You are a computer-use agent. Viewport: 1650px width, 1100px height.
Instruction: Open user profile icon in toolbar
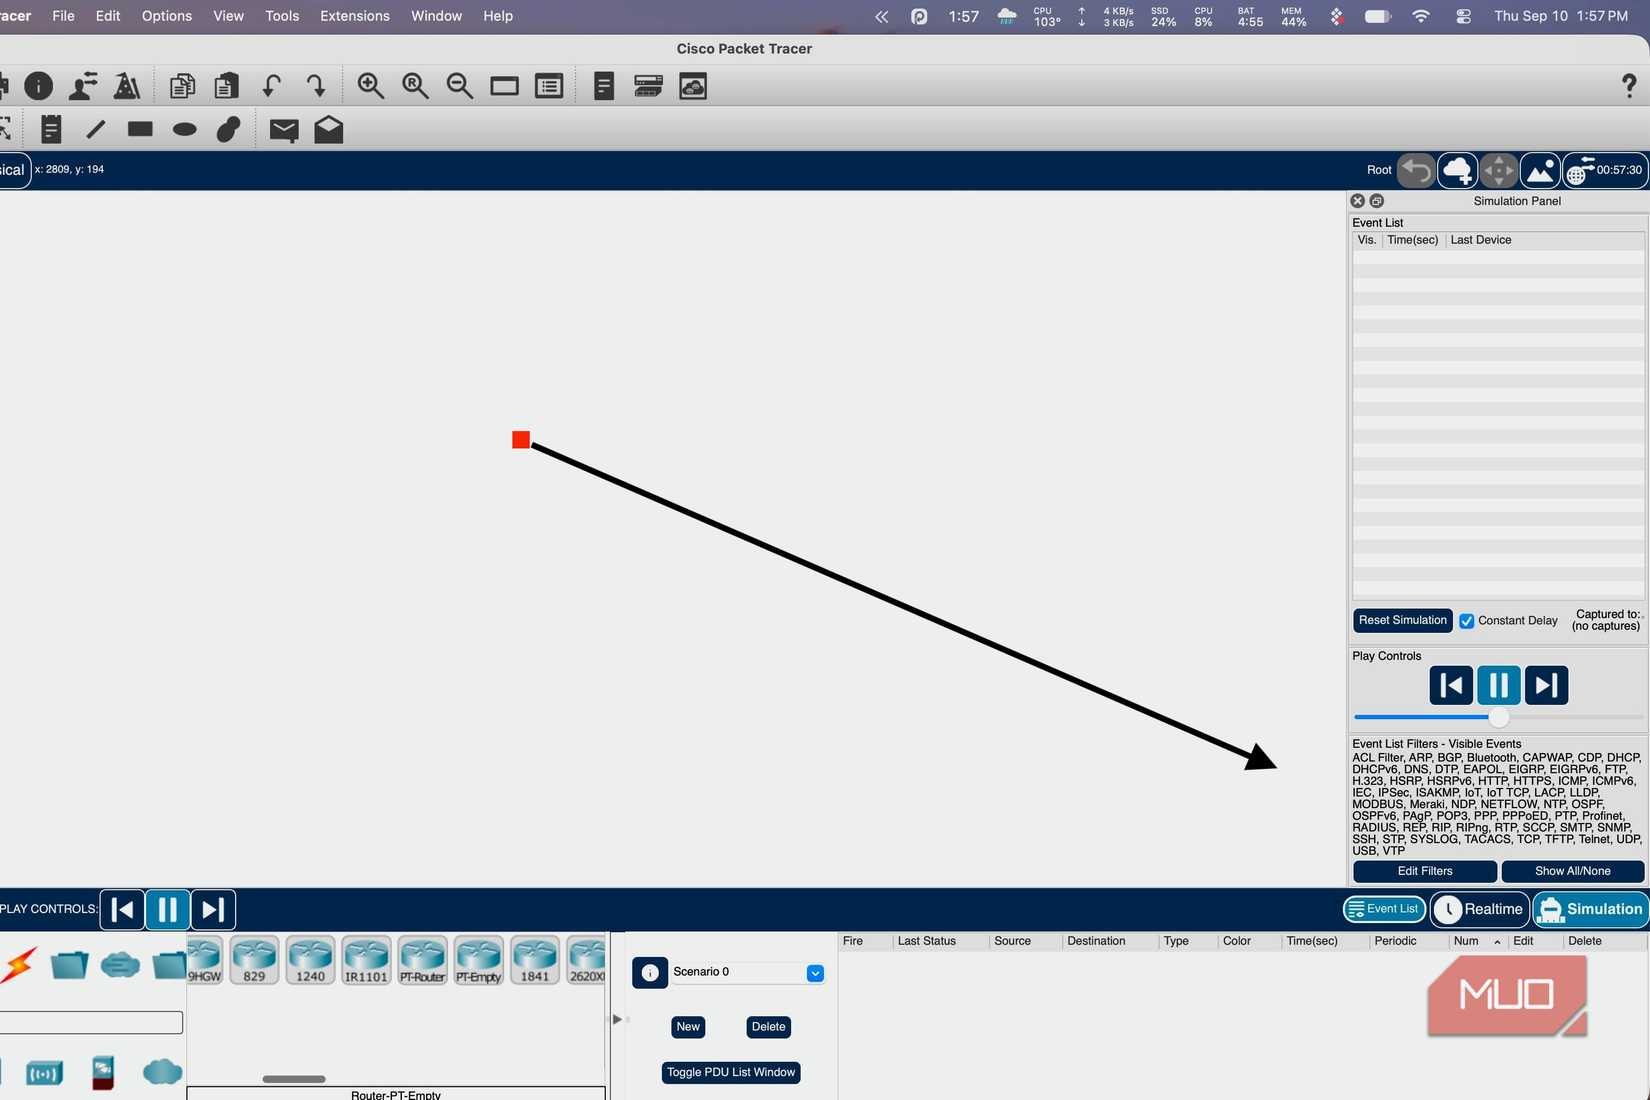(83, 86)
